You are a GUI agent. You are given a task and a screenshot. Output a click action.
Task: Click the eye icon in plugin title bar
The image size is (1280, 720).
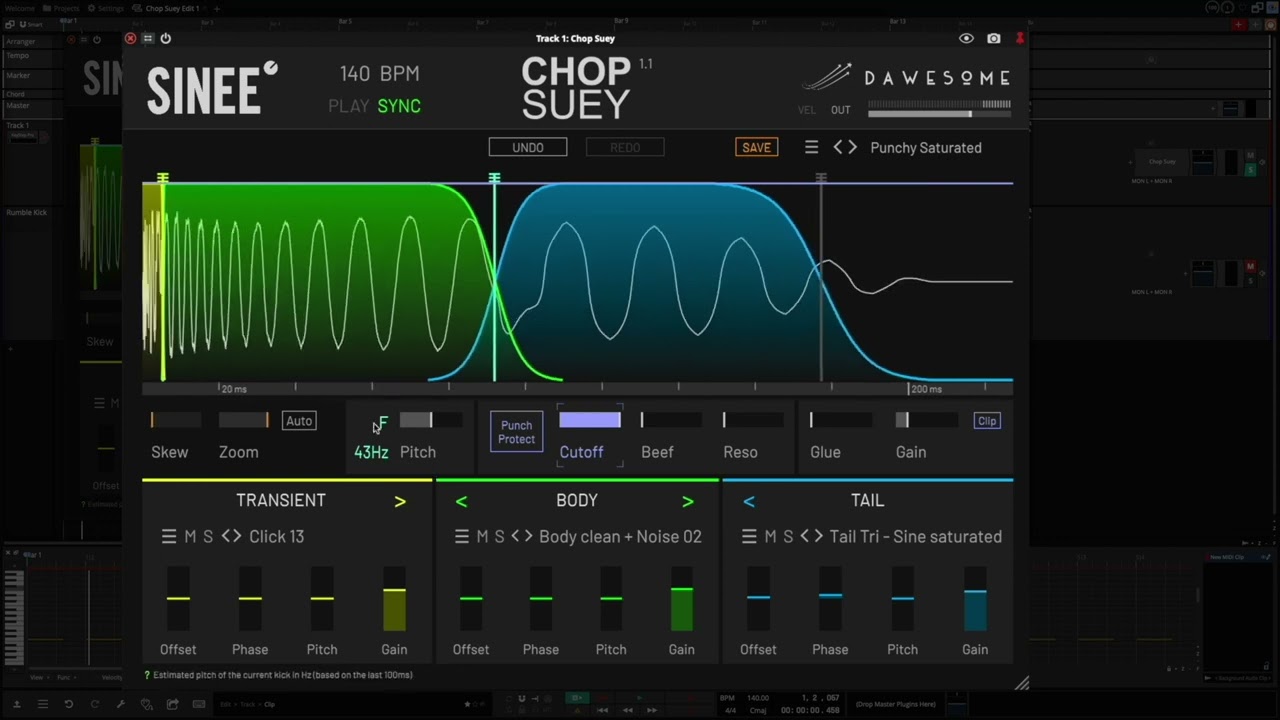[966, 38]
